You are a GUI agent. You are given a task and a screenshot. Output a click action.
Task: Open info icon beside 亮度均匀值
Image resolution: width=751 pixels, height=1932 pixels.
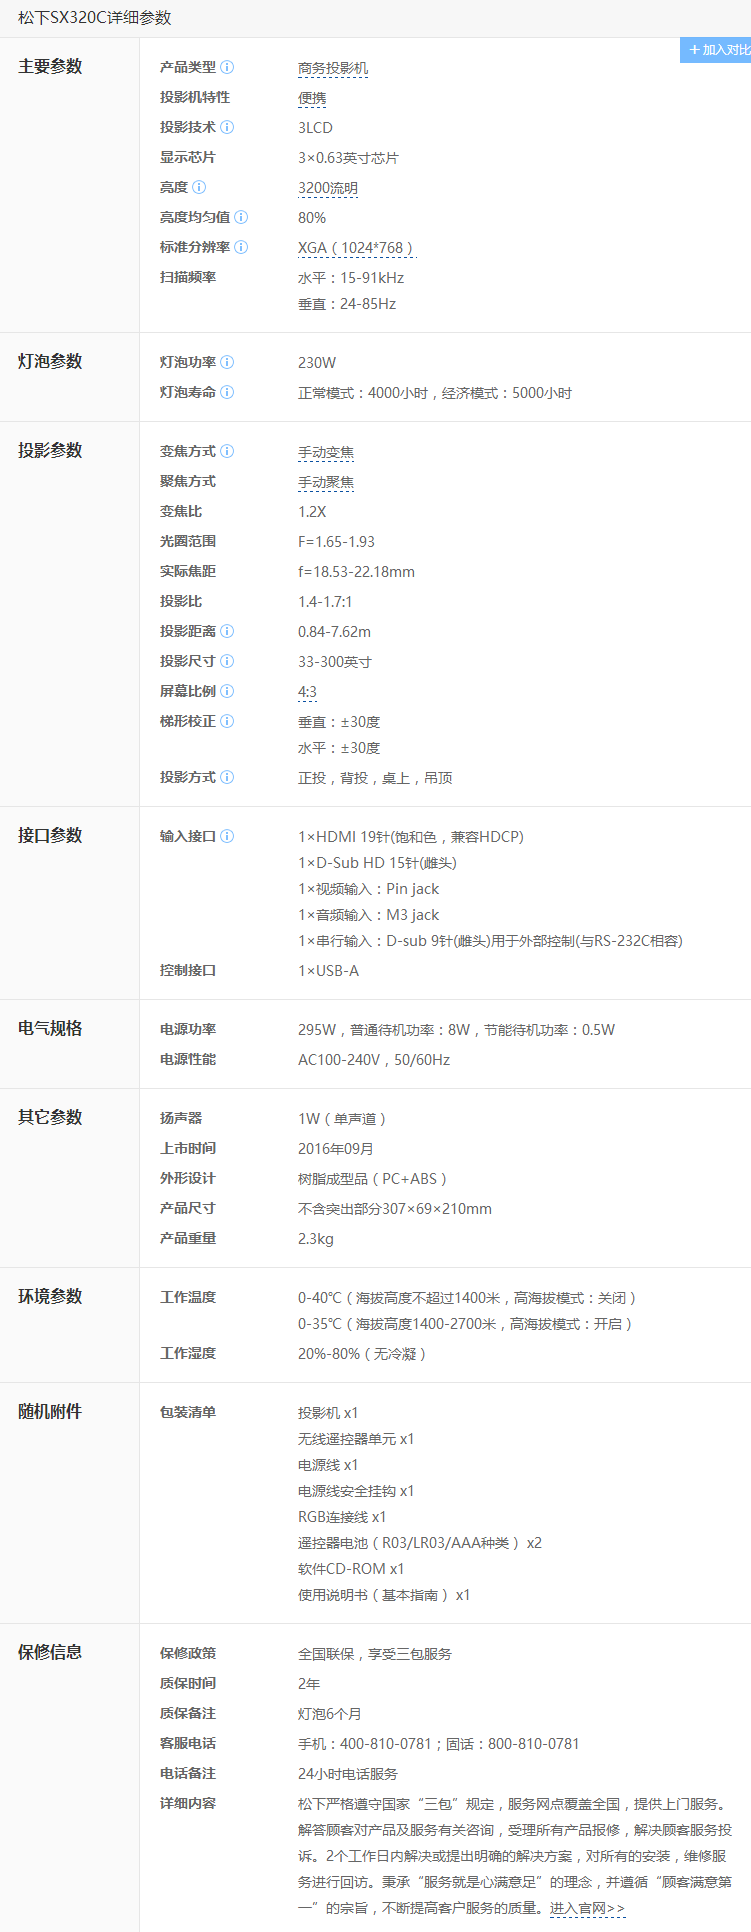[241, 217]
